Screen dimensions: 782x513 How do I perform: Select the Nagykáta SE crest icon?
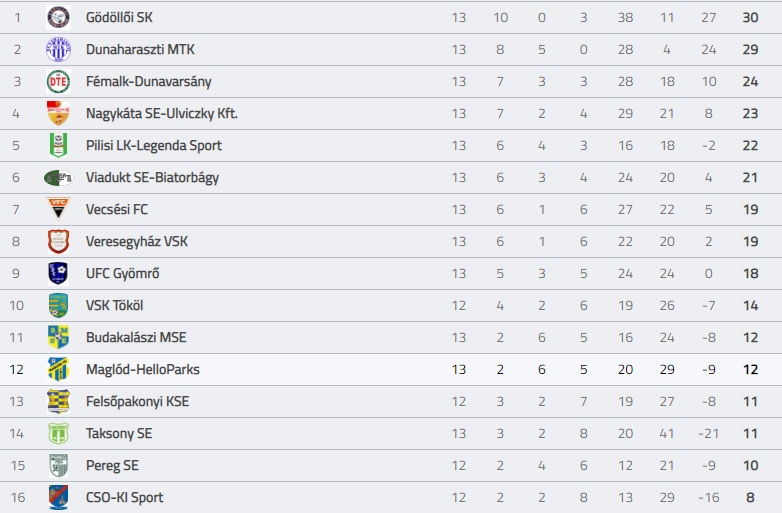58,113
